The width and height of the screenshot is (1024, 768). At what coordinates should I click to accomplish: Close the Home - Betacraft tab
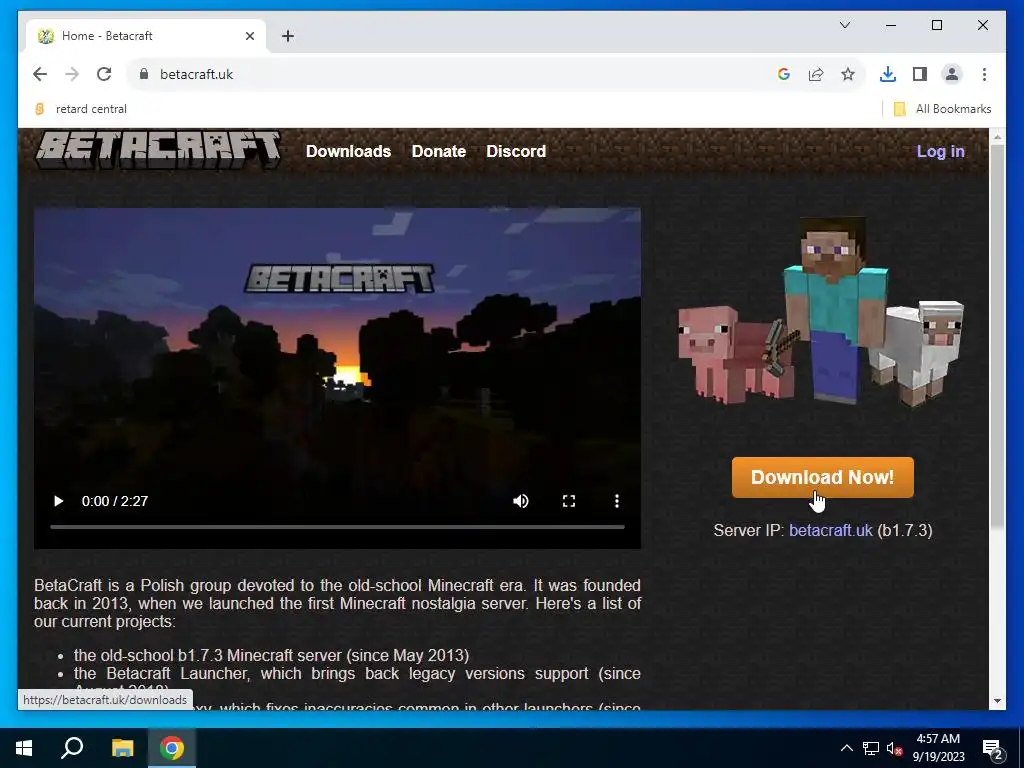[x=249, y=36]
